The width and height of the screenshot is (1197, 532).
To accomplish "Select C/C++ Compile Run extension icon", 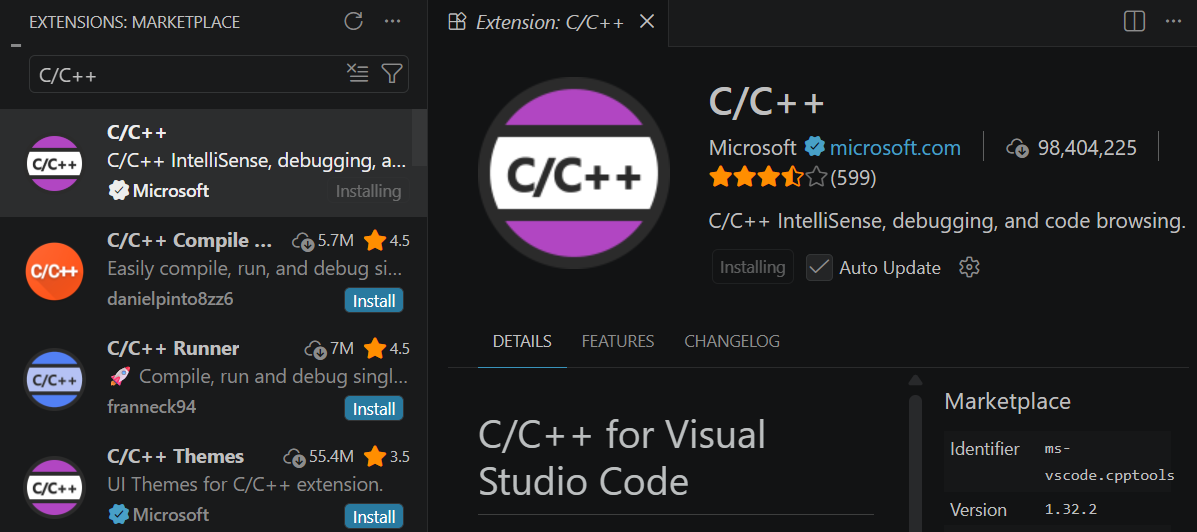I will [x=53, y=271].
